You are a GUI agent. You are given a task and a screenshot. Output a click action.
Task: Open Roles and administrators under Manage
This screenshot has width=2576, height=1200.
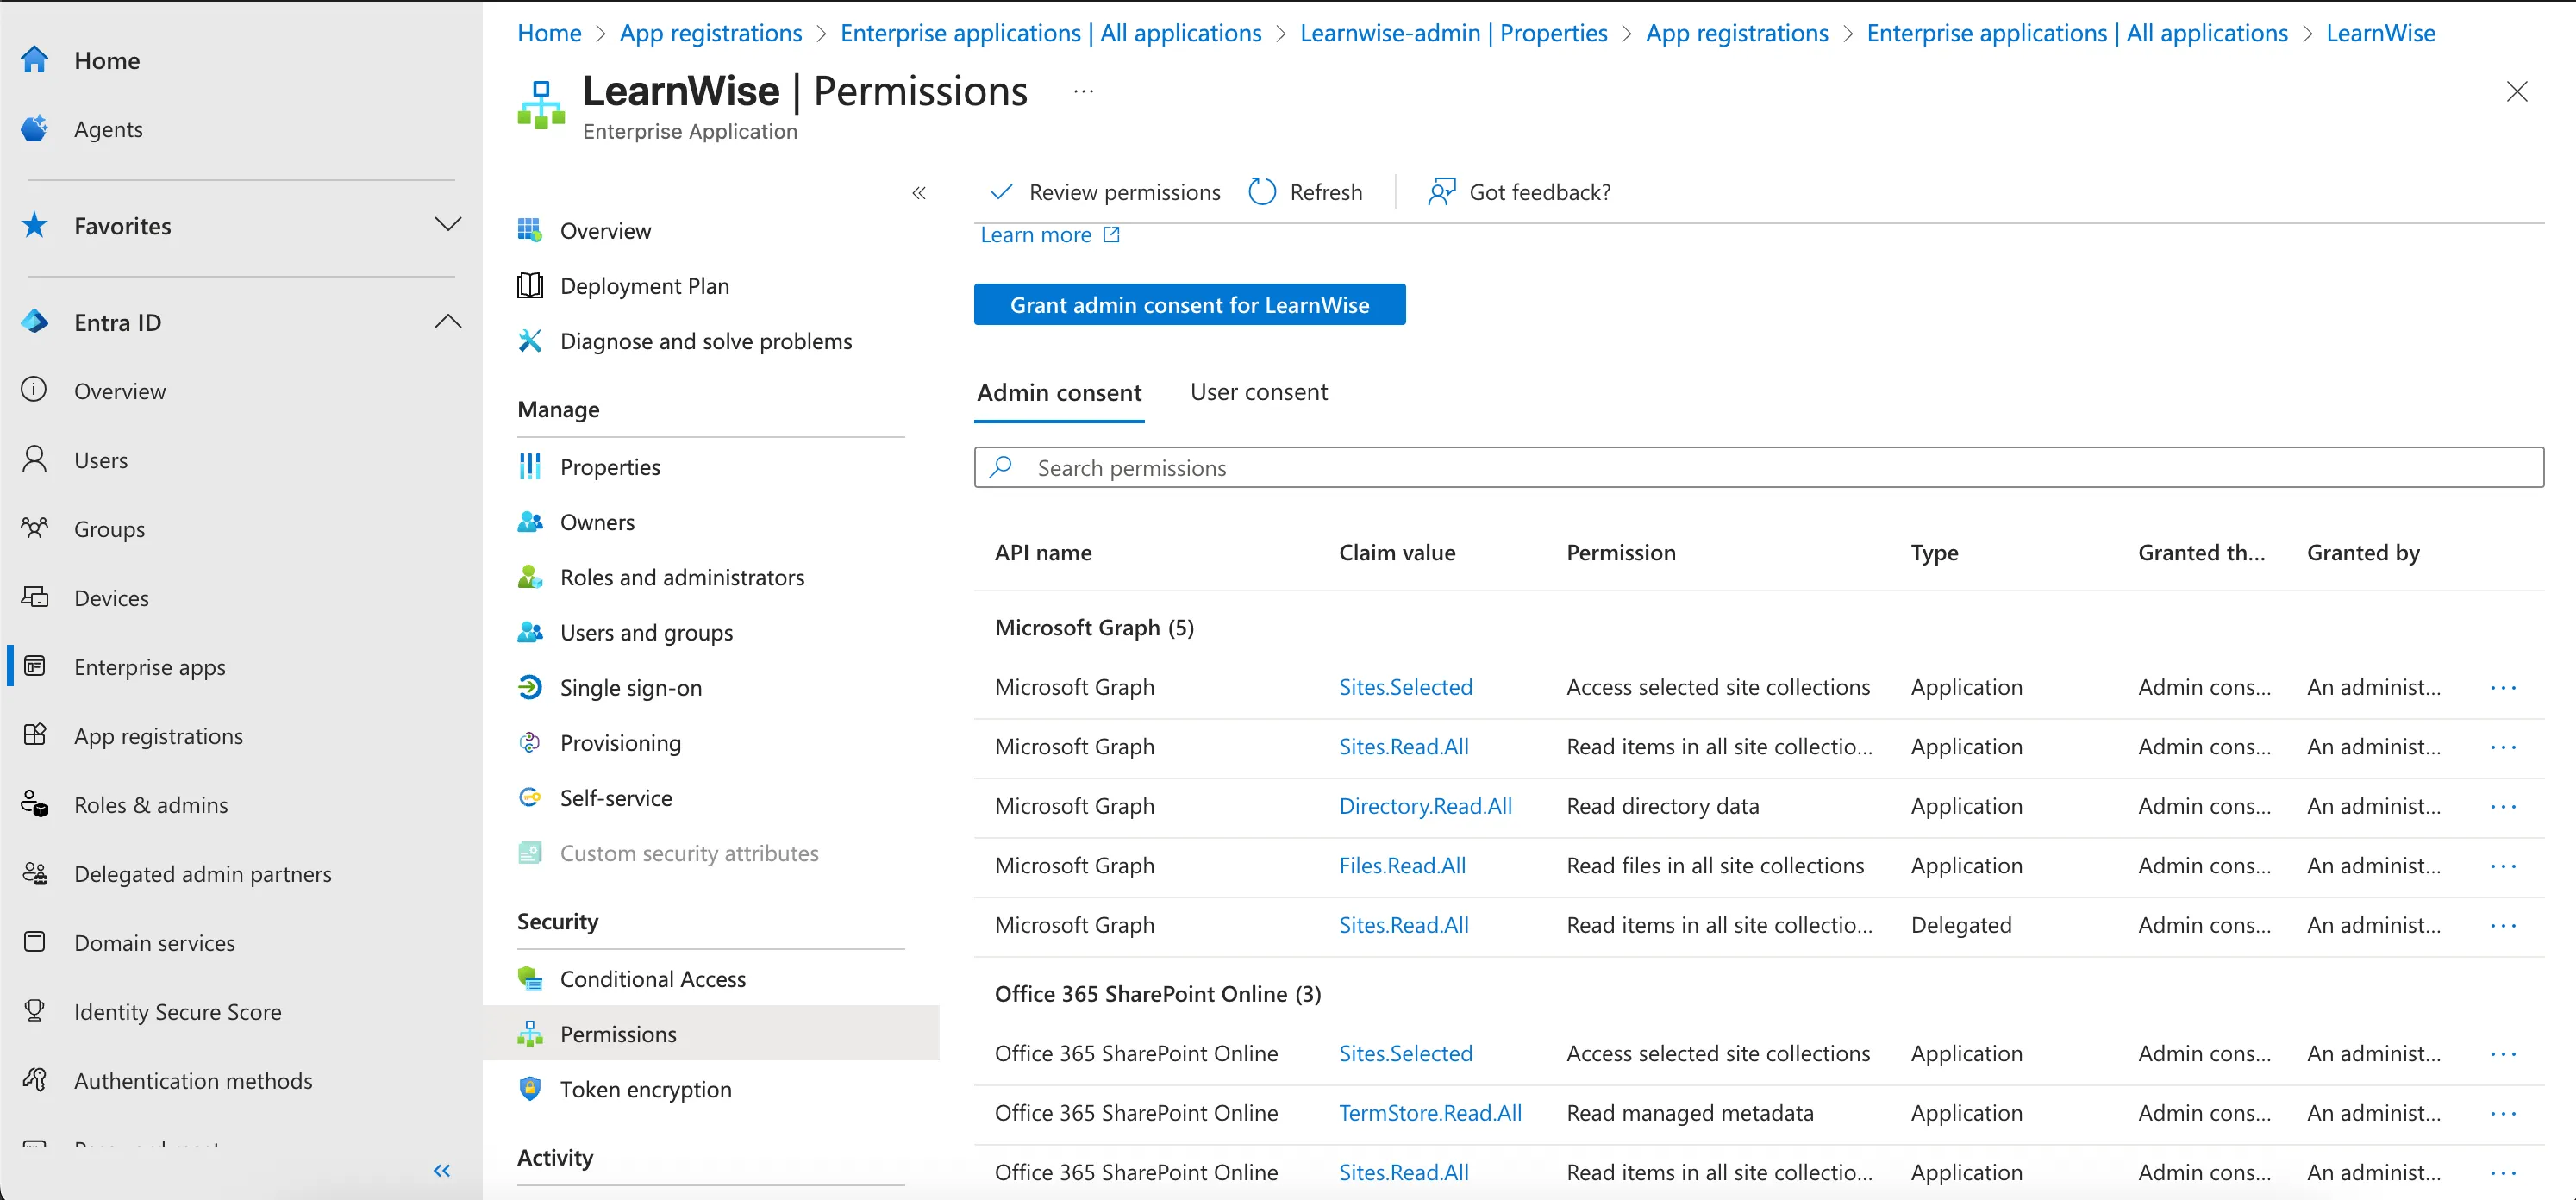(682, 577)
